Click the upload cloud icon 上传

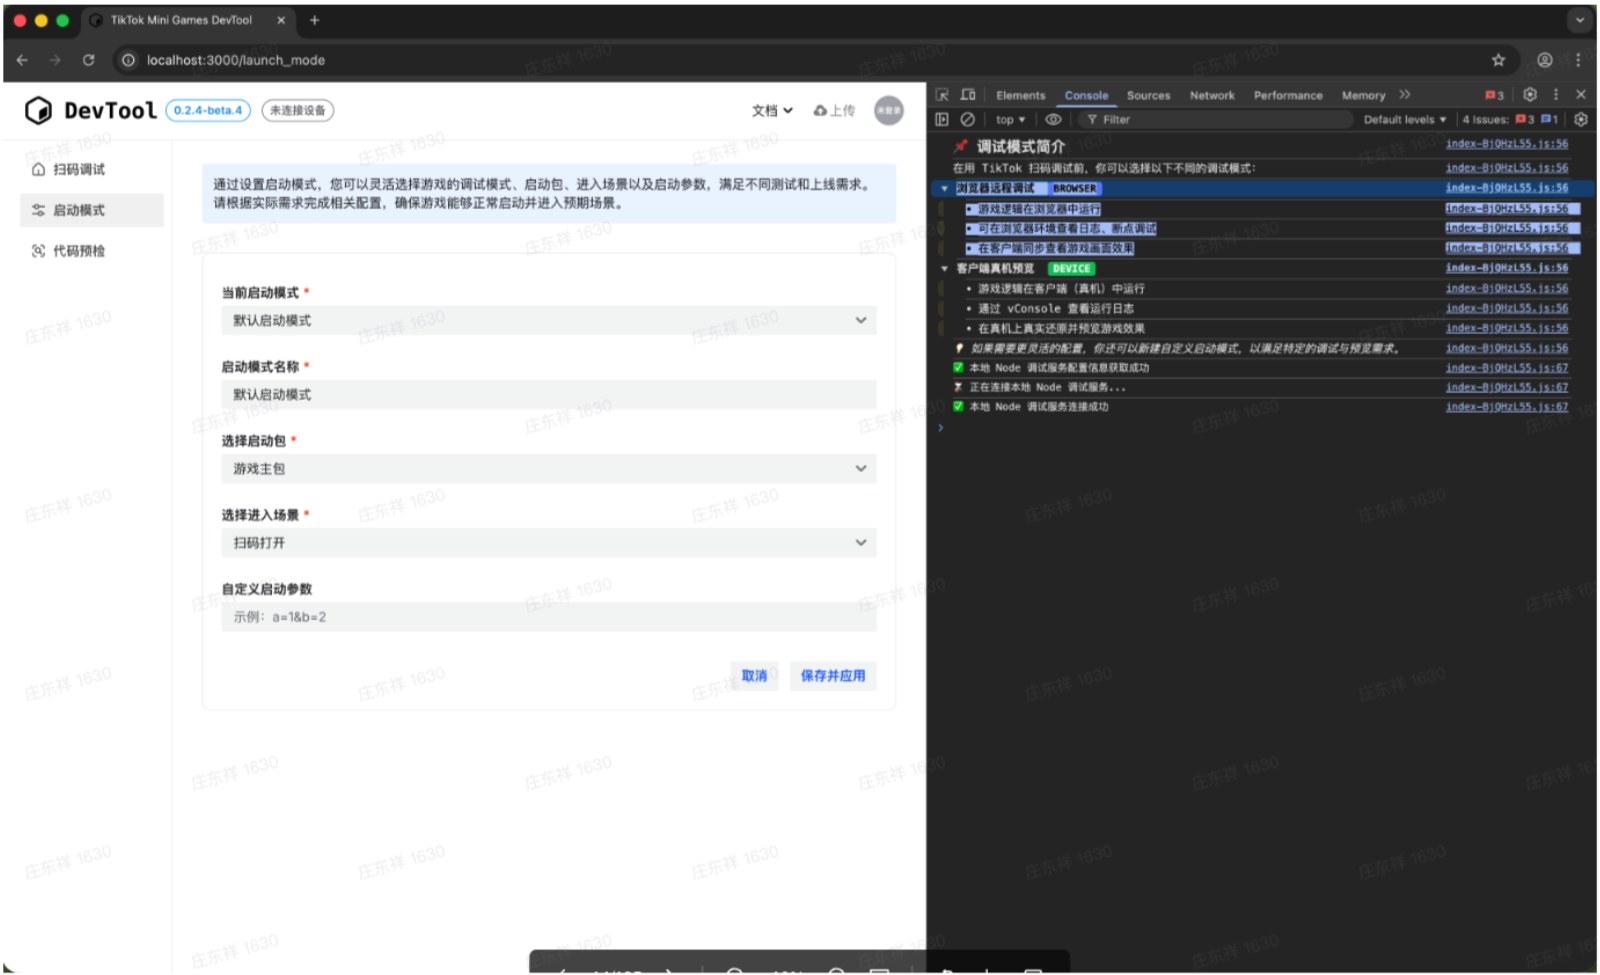click(834, 111)
